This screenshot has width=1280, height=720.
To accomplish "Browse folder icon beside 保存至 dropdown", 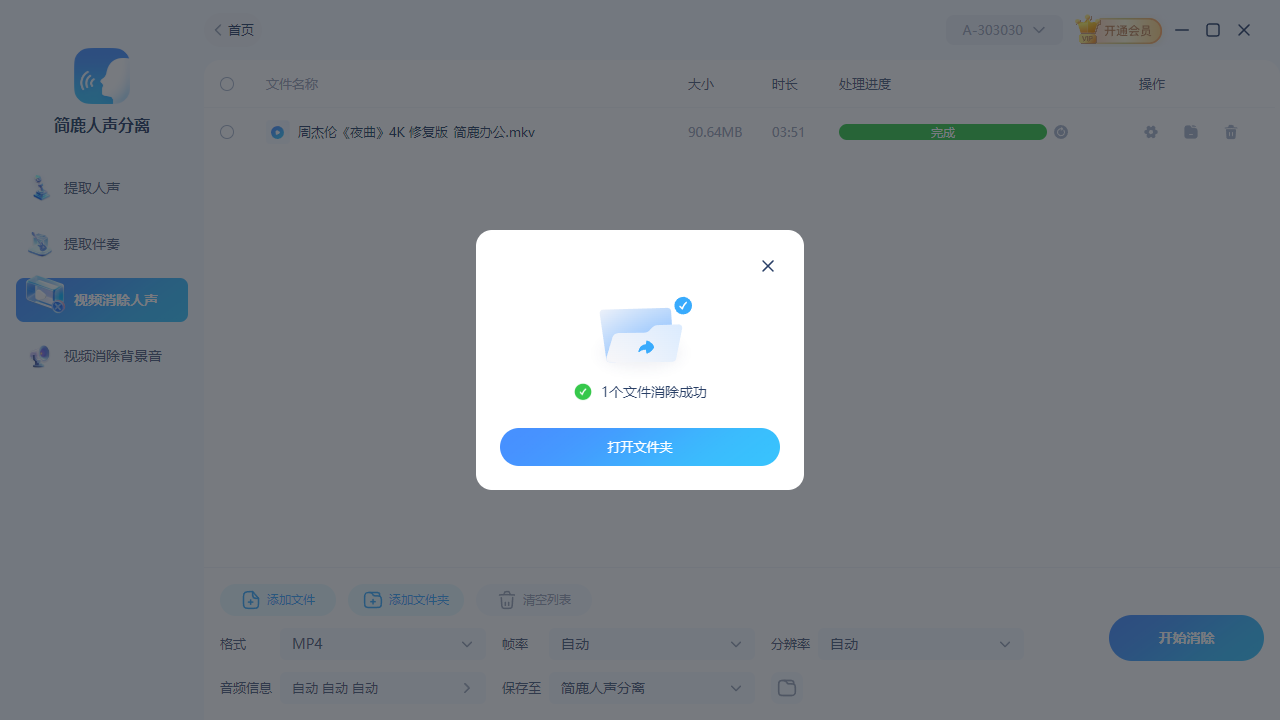I will tap(786, 687).
